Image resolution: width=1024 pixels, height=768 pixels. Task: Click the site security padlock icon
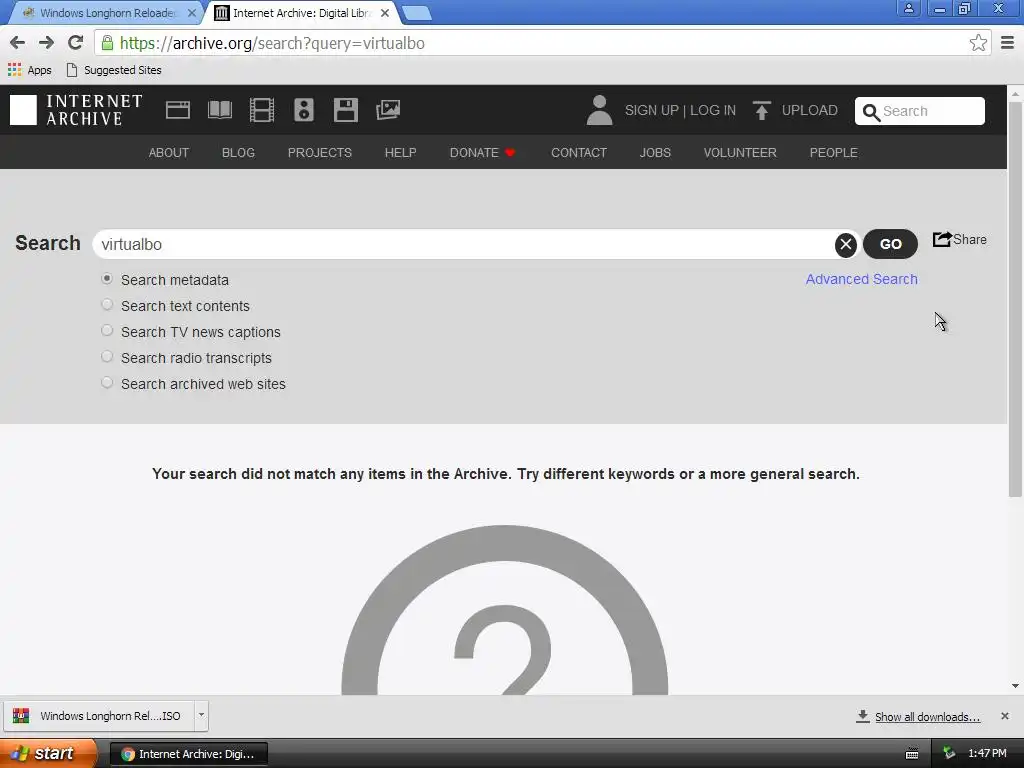(x=107, y=43)
